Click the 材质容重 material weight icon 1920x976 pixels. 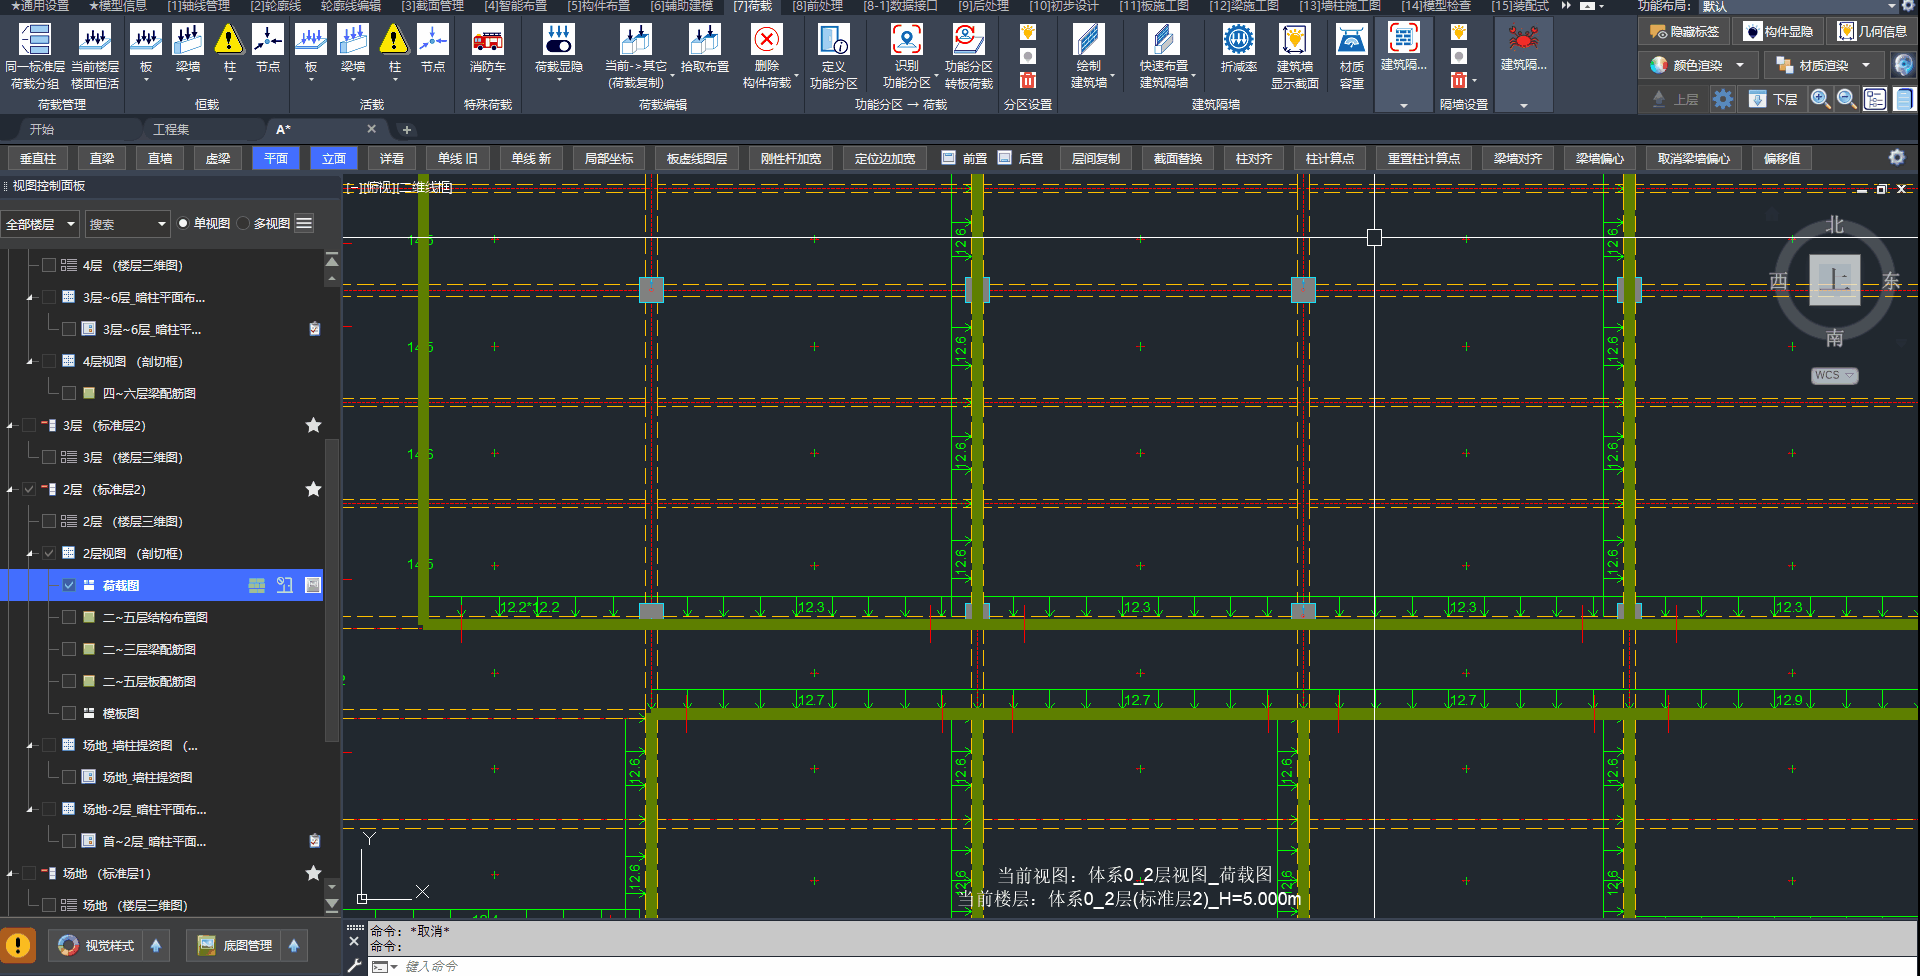coord(1351,41)
